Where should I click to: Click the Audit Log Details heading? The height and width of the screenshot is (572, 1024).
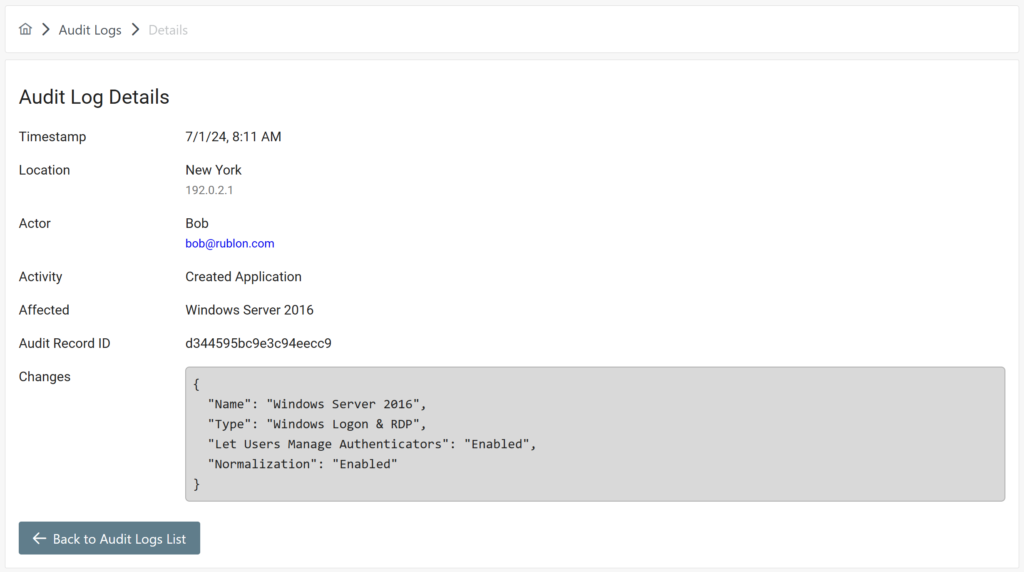[x=94, y=97]
